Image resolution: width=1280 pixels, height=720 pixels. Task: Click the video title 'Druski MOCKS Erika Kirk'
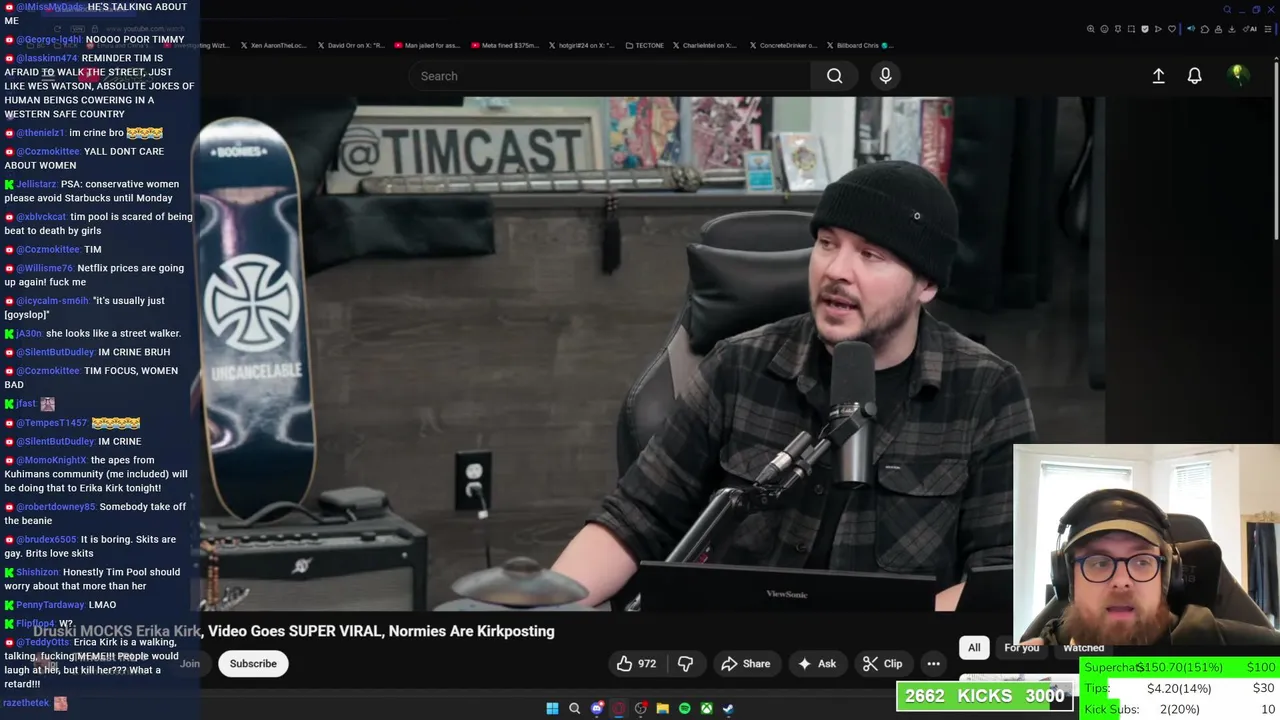click(x=294, y=631)
